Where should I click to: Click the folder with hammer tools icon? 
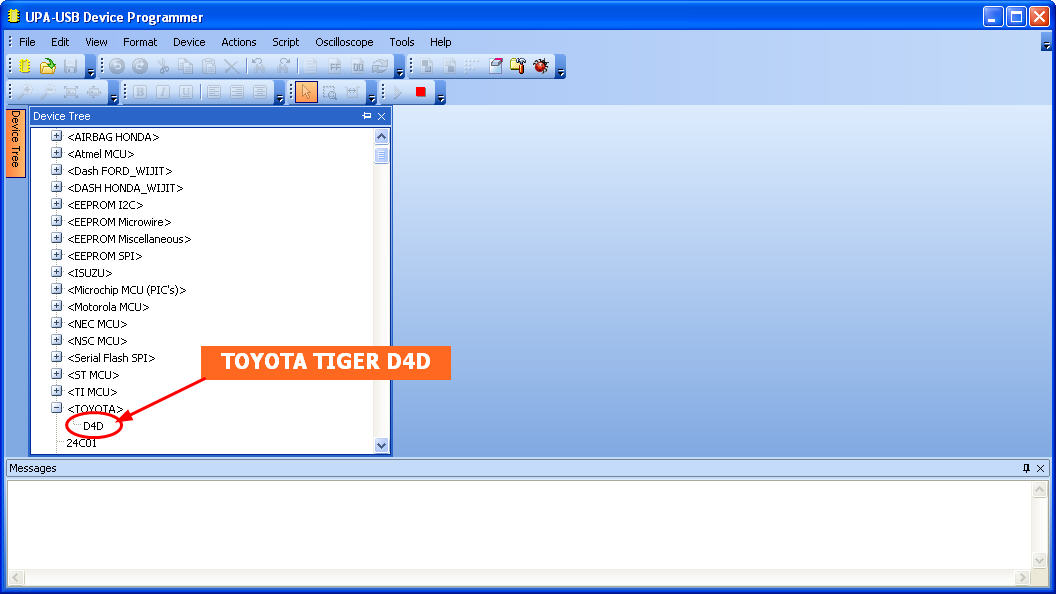pyautogui.click(x=518, y=66)
